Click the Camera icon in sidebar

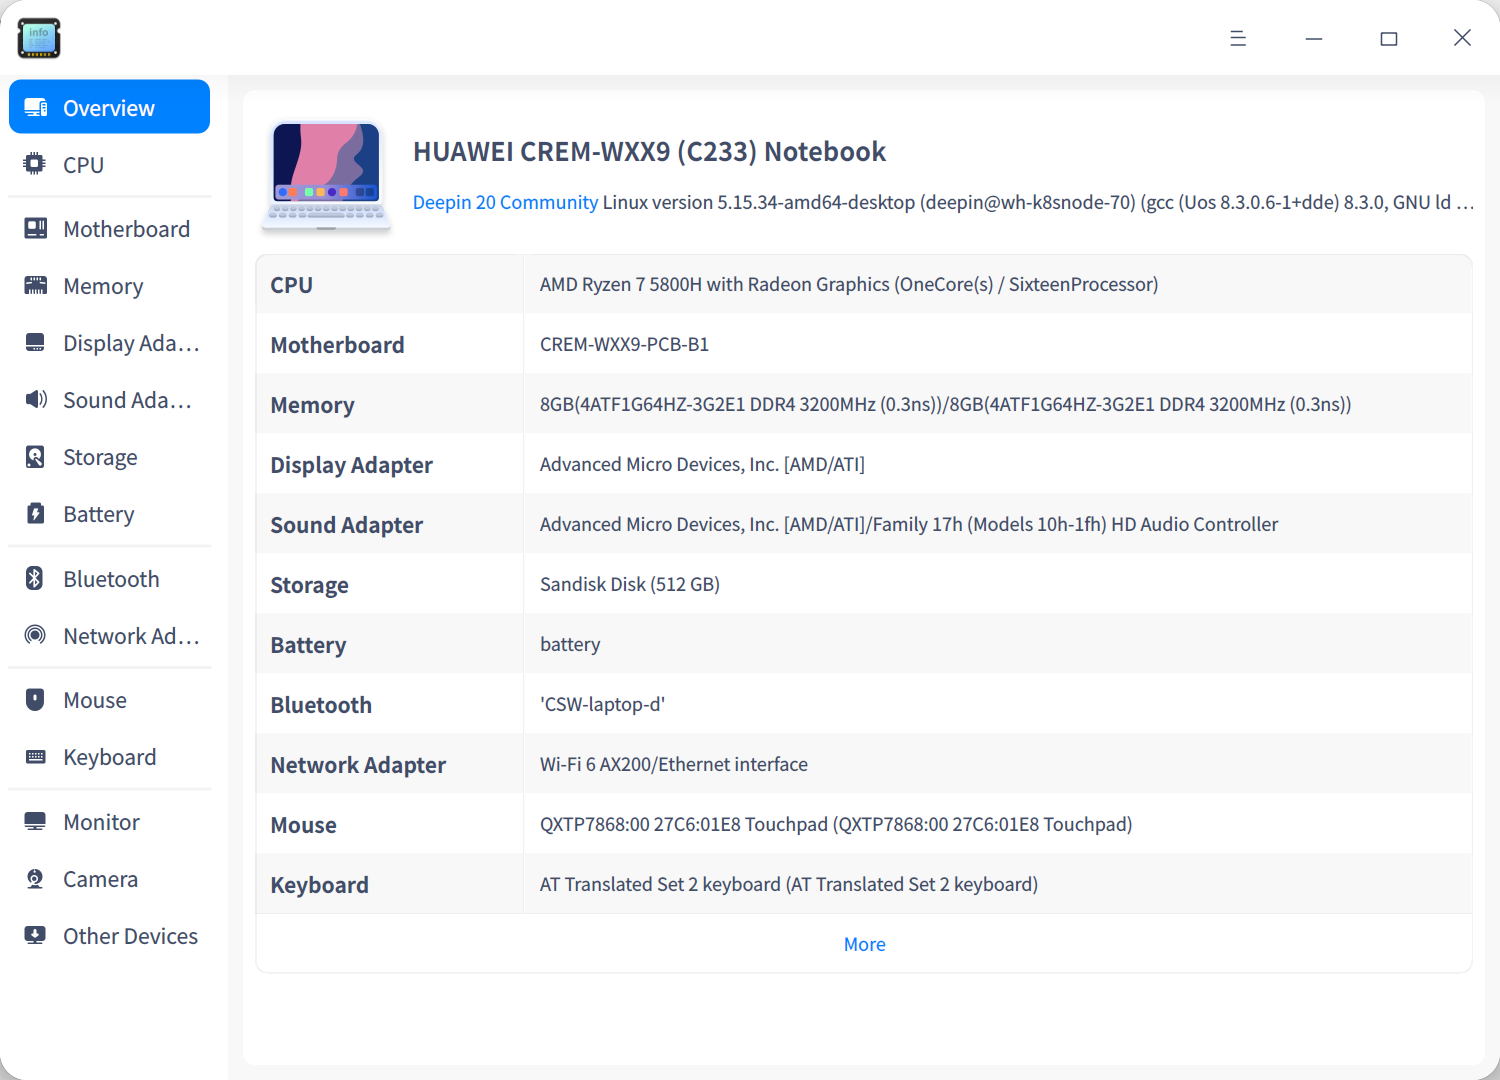[x=35, y=879]
